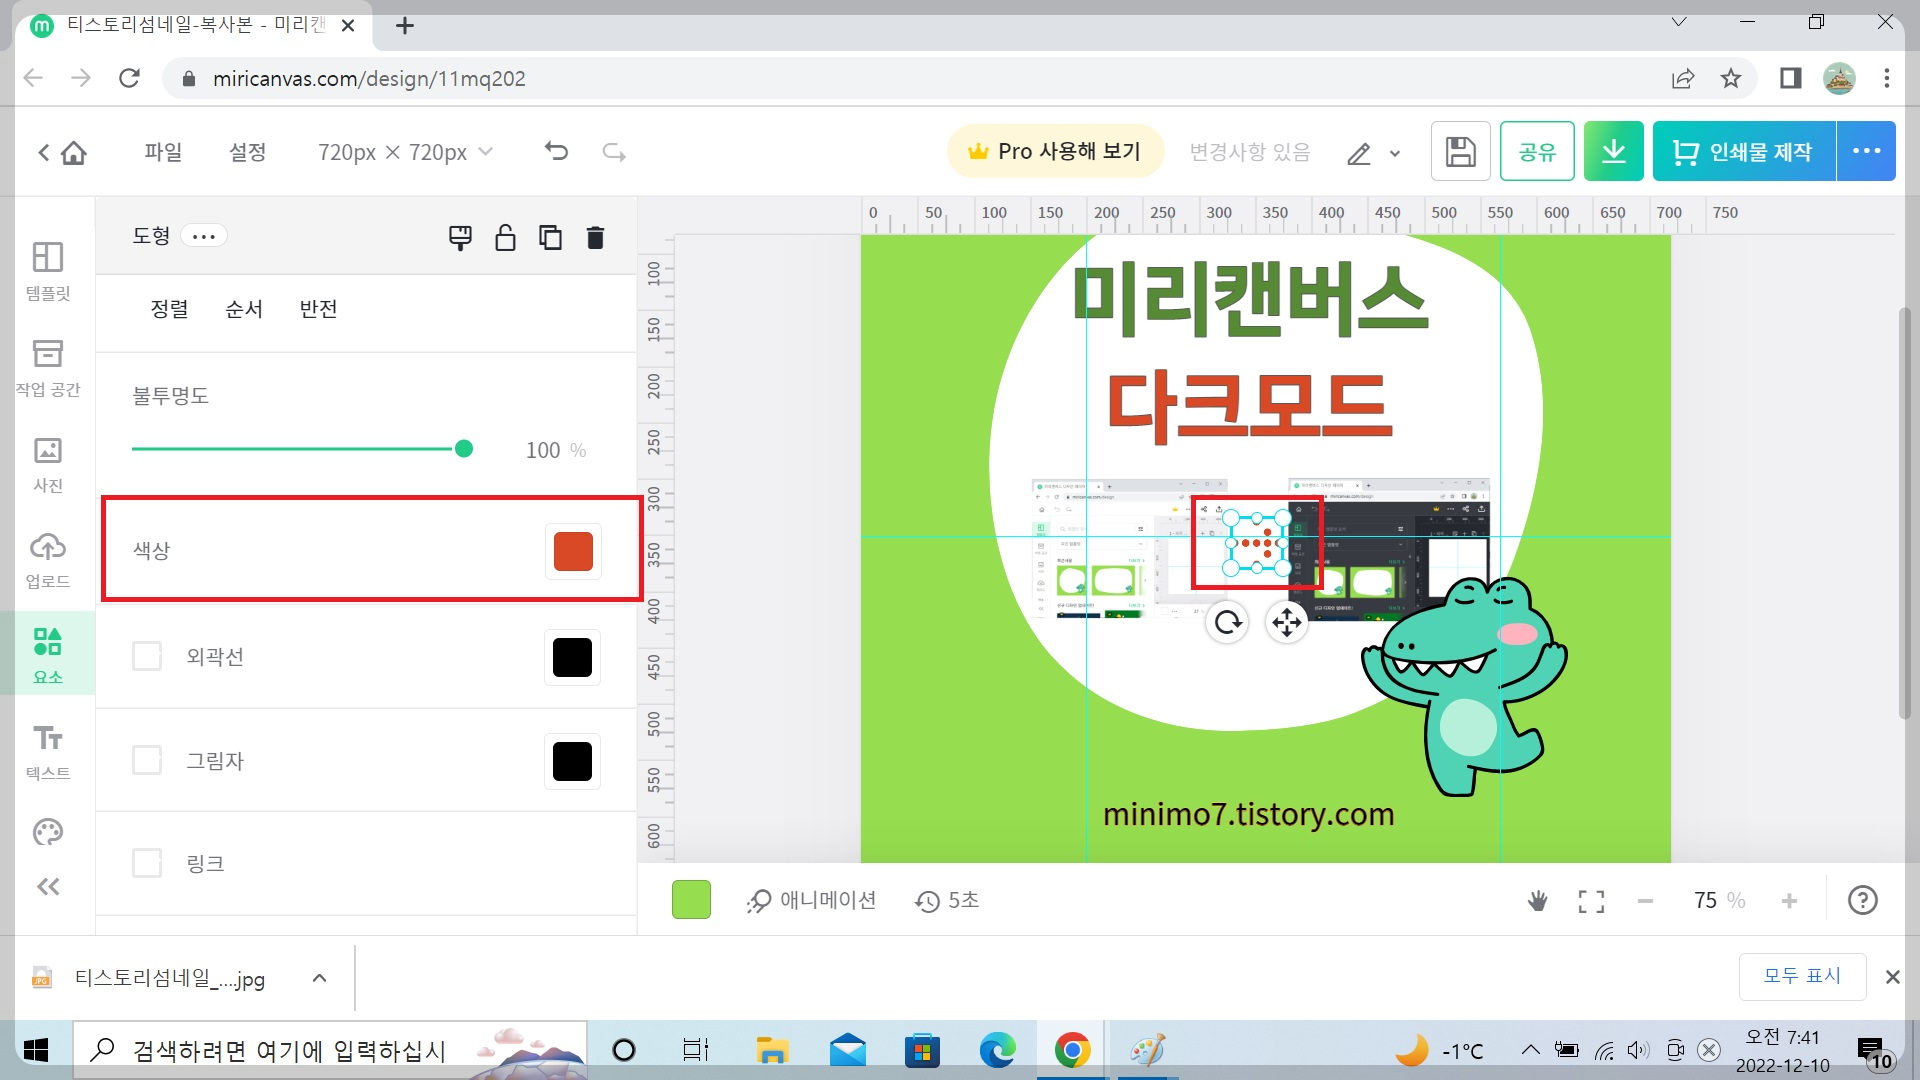Go to home via house icon

[x=74, y=152]
